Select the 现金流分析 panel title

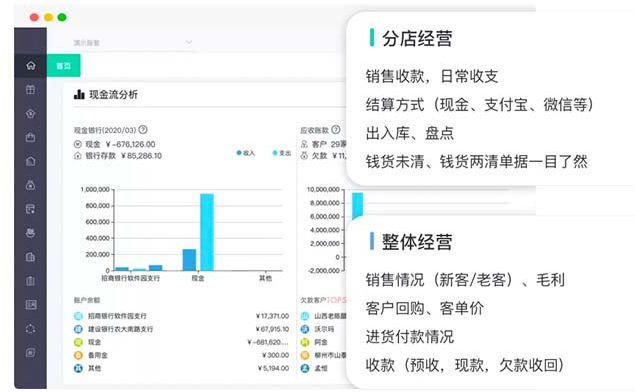(113, 95)
